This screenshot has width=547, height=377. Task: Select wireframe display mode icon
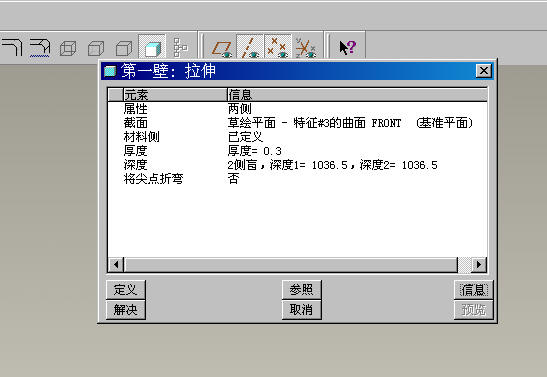click(x=68, y=48)
